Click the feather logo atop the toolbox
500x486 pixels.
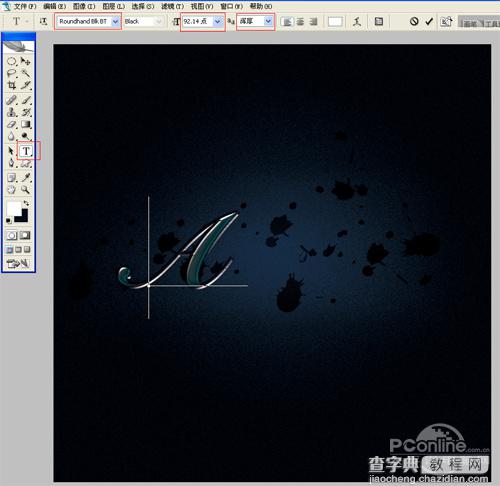click(18, 46)
